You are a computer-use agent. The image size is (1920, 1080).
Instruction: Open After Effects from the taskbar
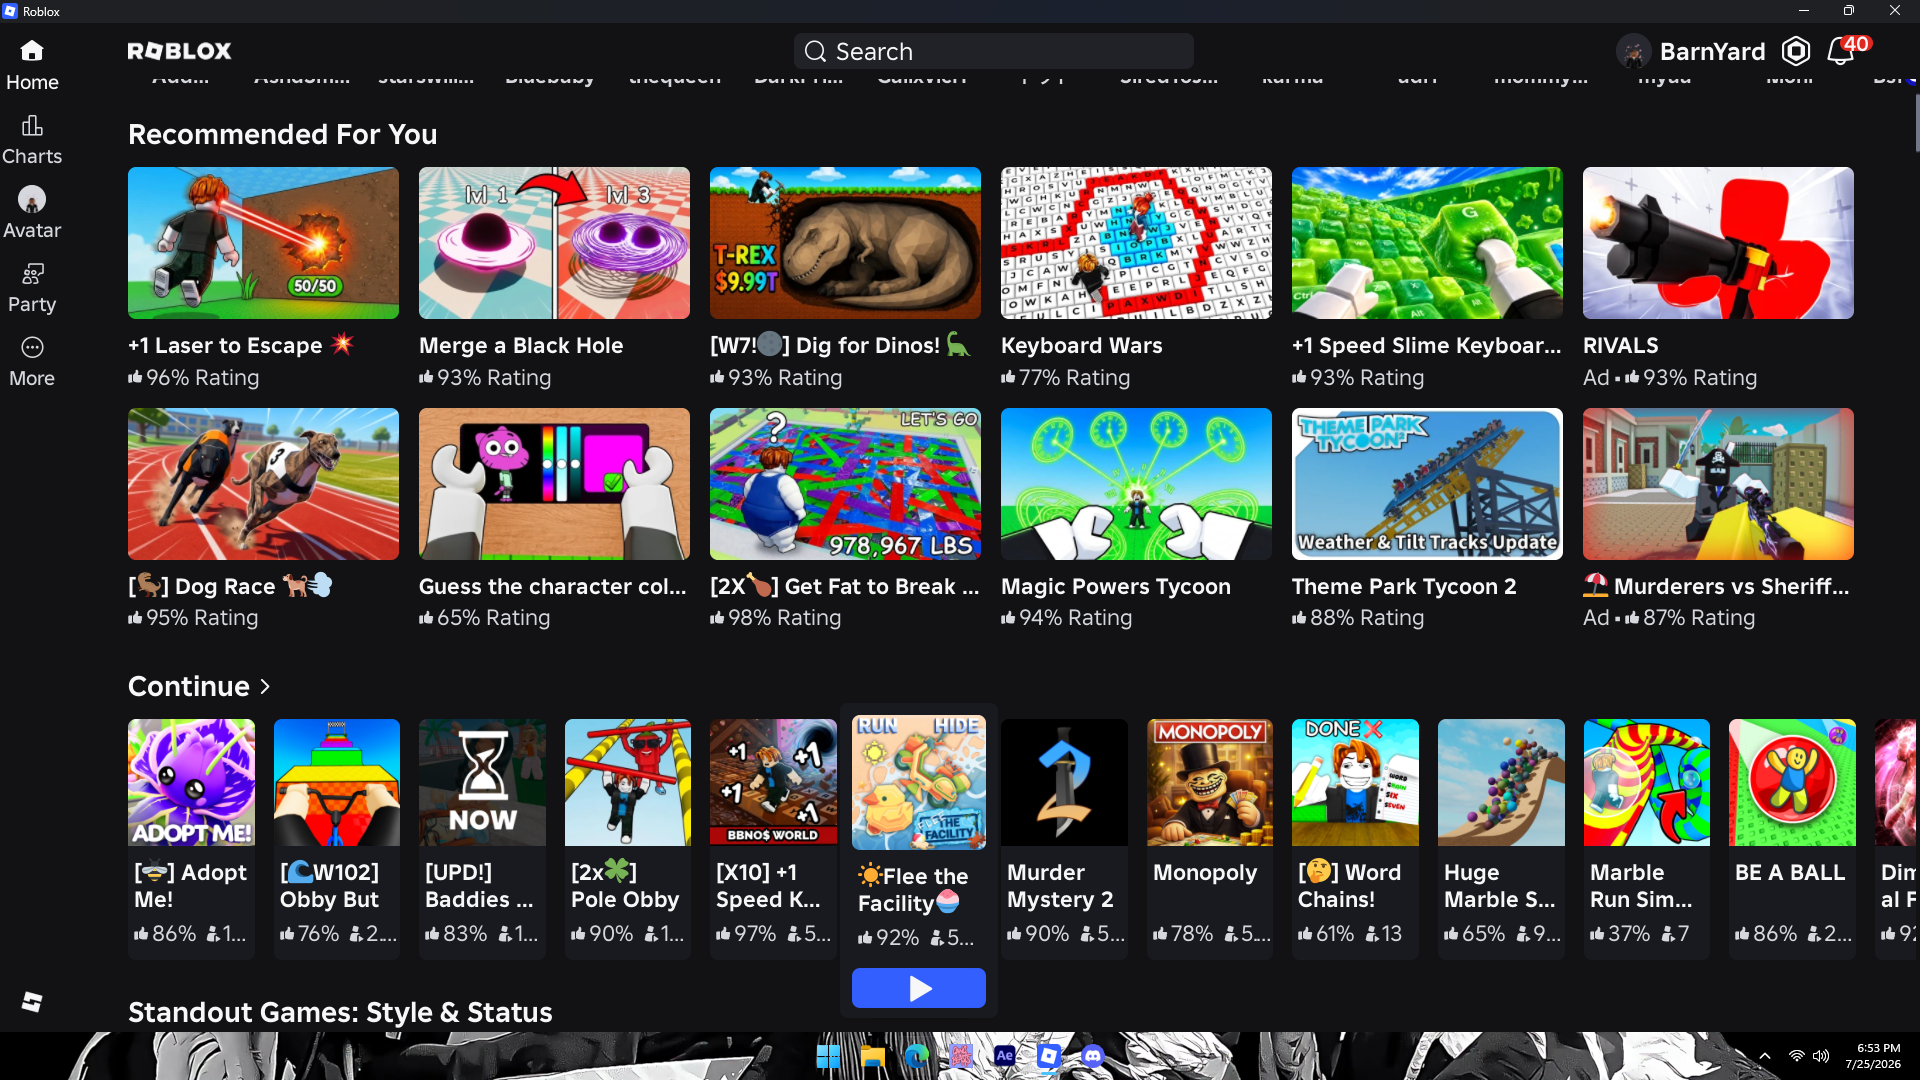coord(1005,1056)
